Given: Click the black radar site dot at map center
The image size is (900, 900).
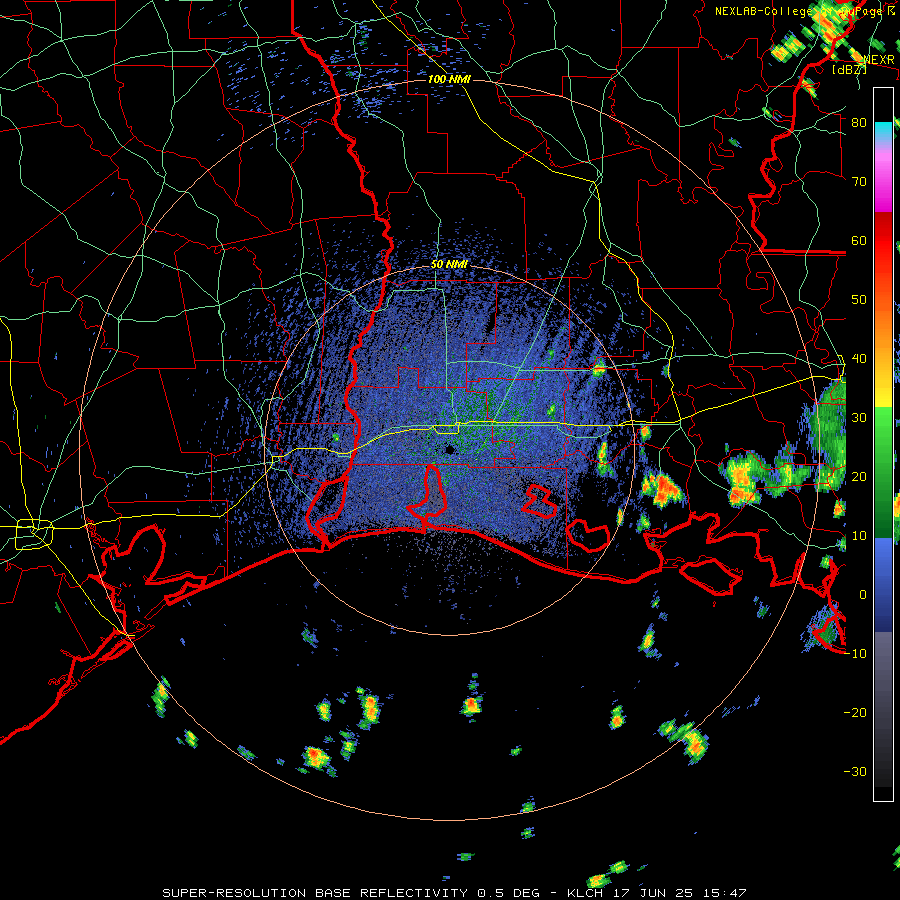Looking at the screenshot, I should pyautogui.click(x=450, y=449).
